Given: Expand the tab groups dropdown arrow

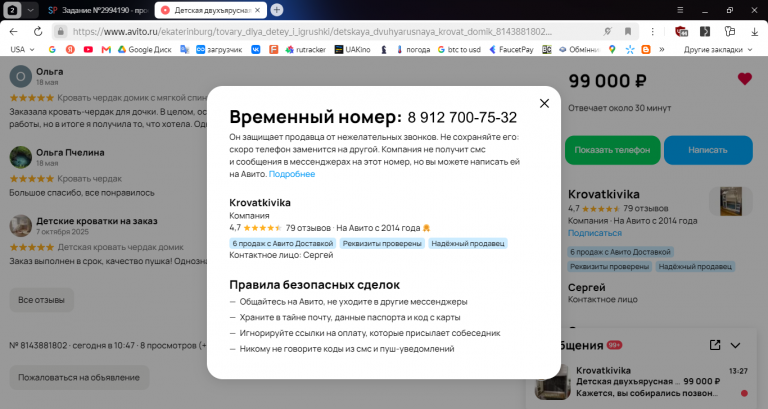Looking at the screenshot, I should coord(30,10).
